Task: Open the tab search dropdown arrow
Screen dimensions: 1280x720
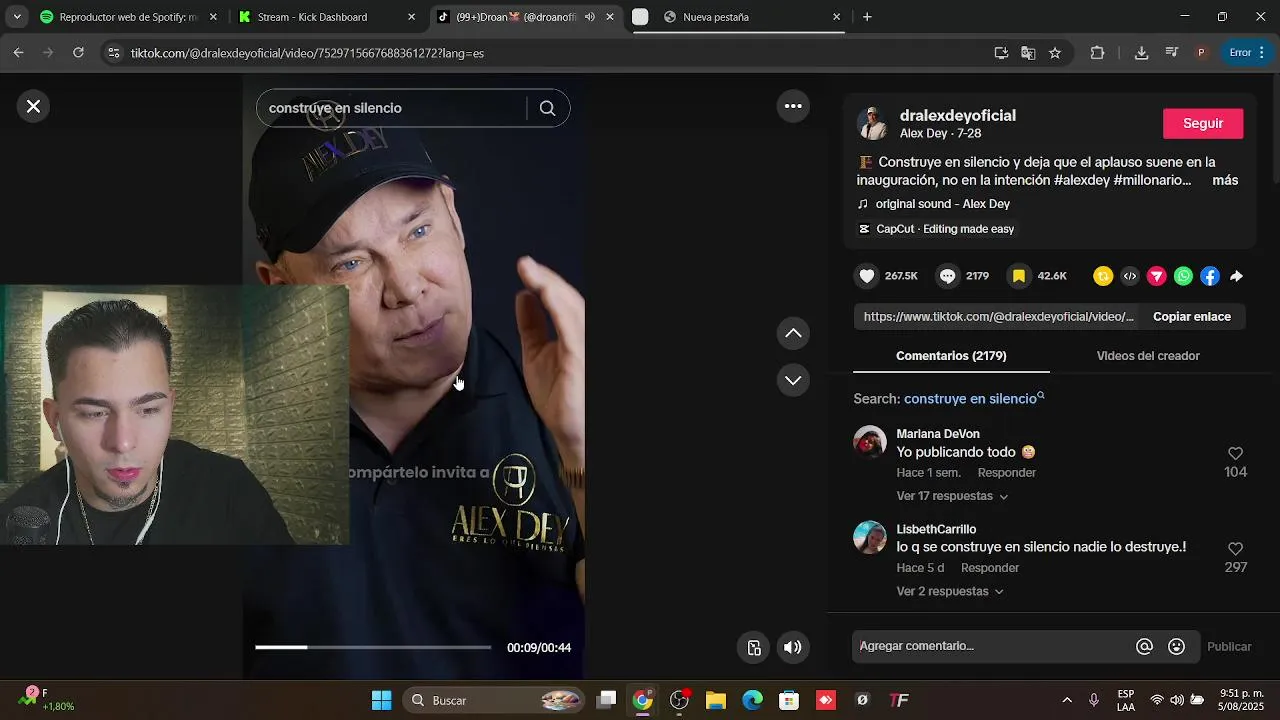Action: click(x=16, y=17)
